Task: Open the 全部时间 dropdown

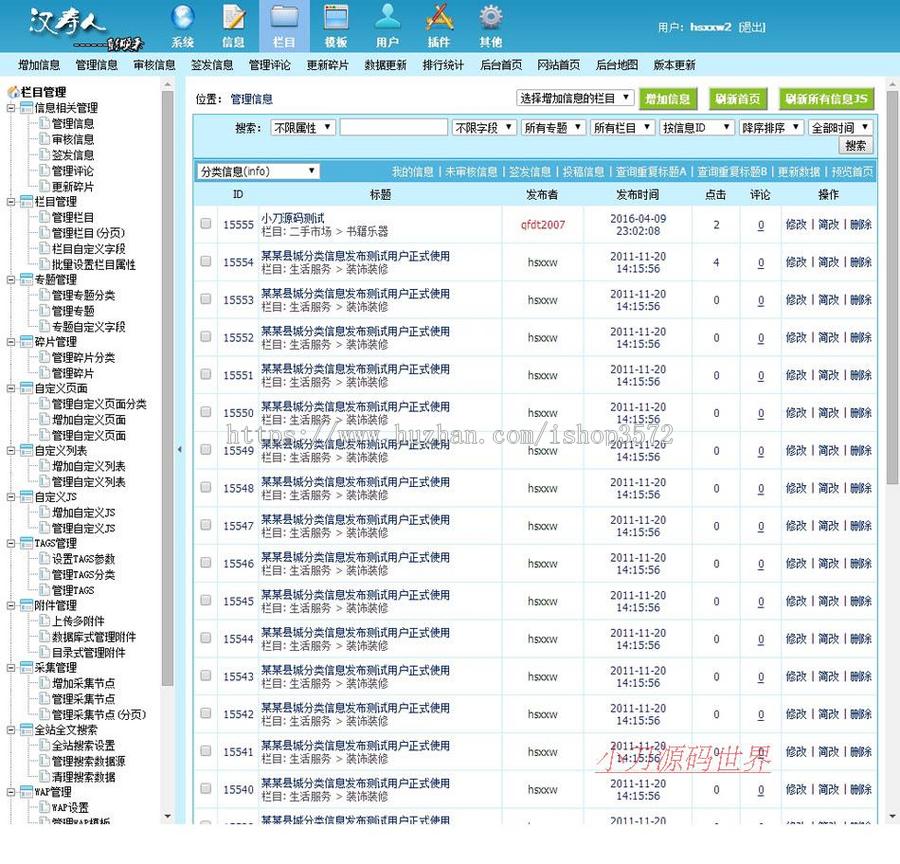Action: [x=840, y=127]
